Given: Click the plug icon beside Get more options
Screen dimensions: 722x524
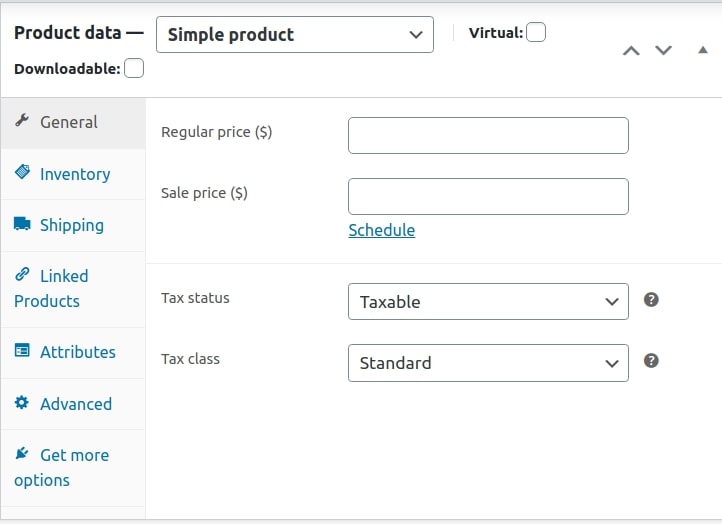Looking at the screenshot, I should coord(22,454).
